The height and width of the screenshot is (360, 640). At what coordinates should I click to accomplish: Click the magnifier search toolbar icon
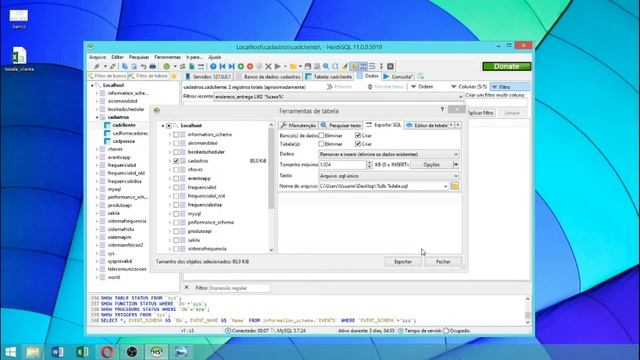(326, 66)
